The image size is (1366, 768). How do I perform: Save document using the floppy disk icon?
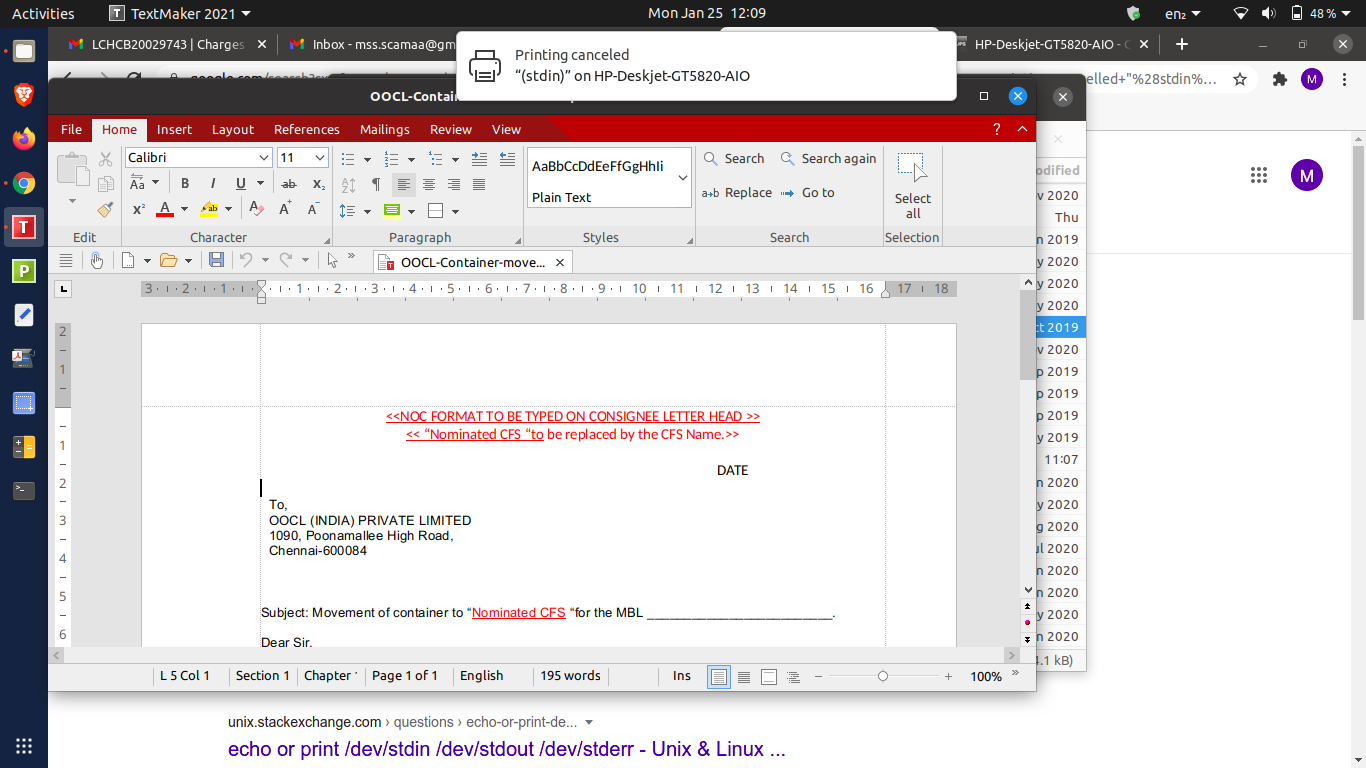[216, 260]
